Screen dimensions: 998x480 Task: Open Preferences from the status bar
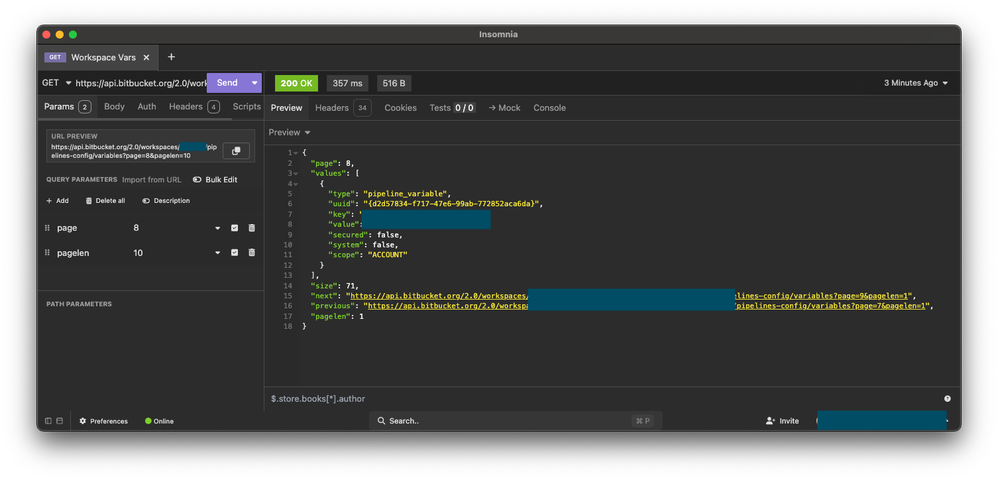point(103,421)
